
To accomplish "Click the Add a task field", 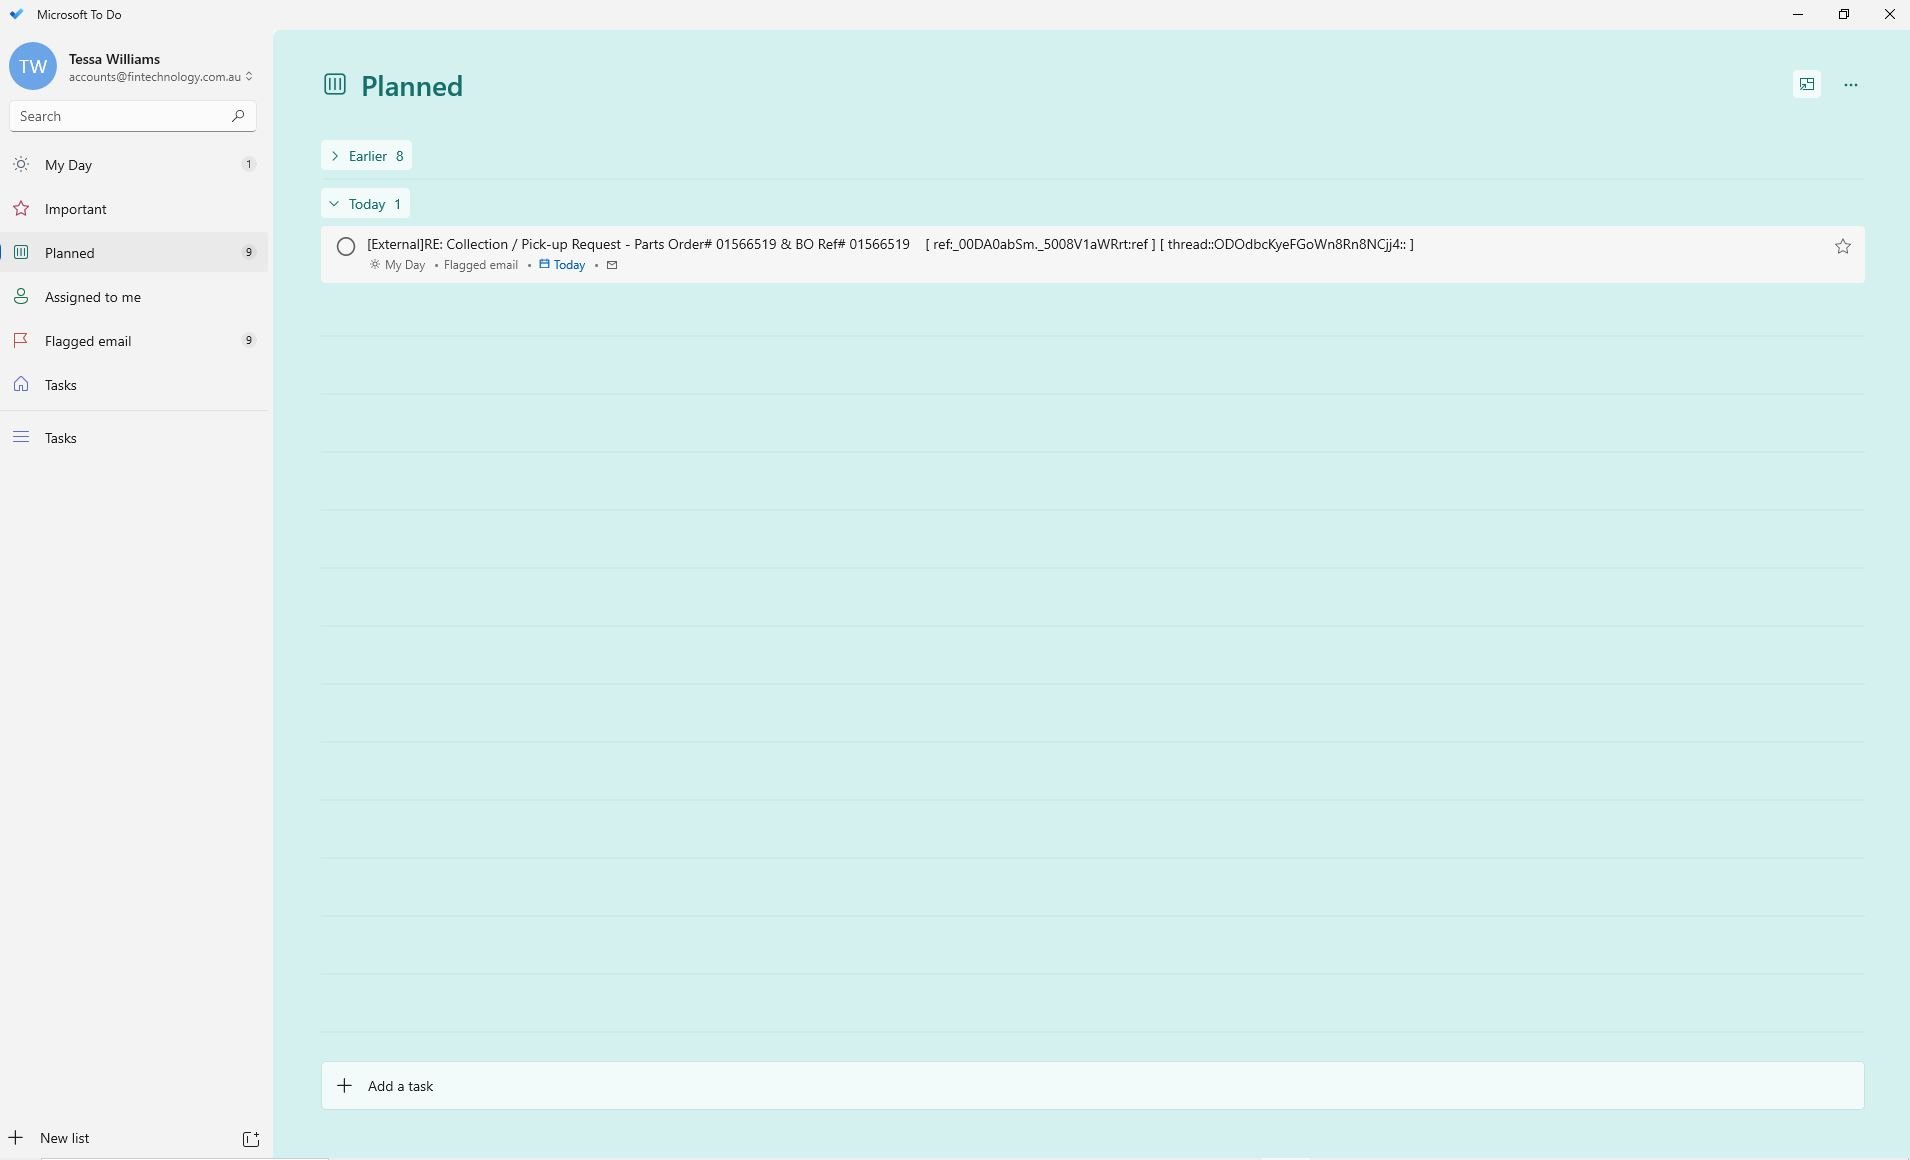I will coord(1092,1086).
